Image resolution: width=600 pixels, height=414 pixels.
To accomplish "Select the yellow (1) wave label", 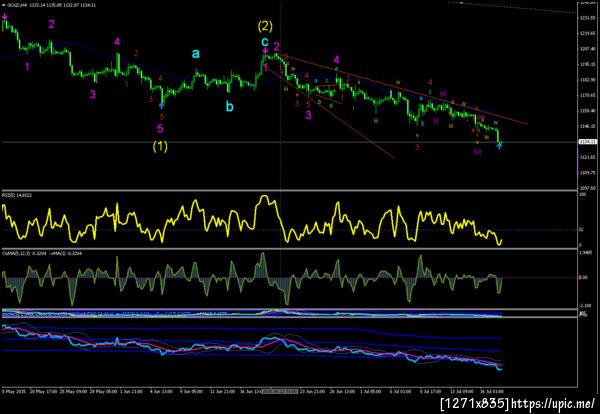I will (x=160, y=146).
